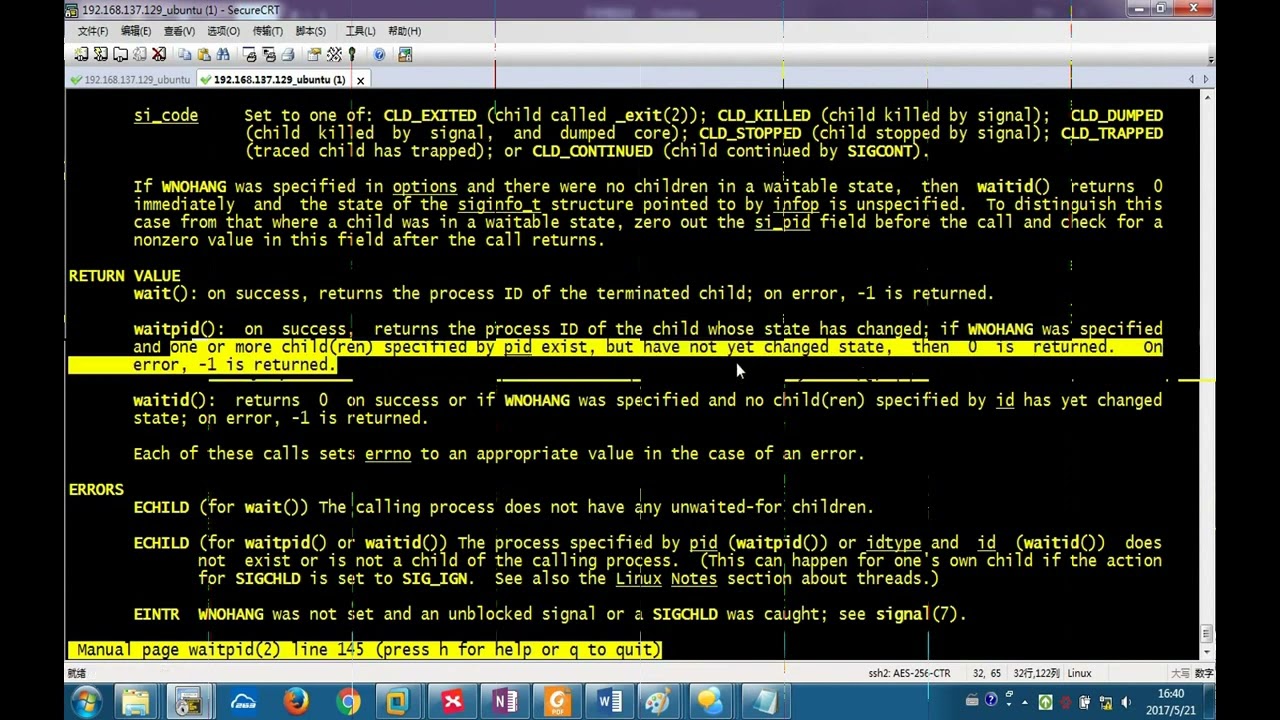Open File Explorer from the taskbar

click(135, 702)
